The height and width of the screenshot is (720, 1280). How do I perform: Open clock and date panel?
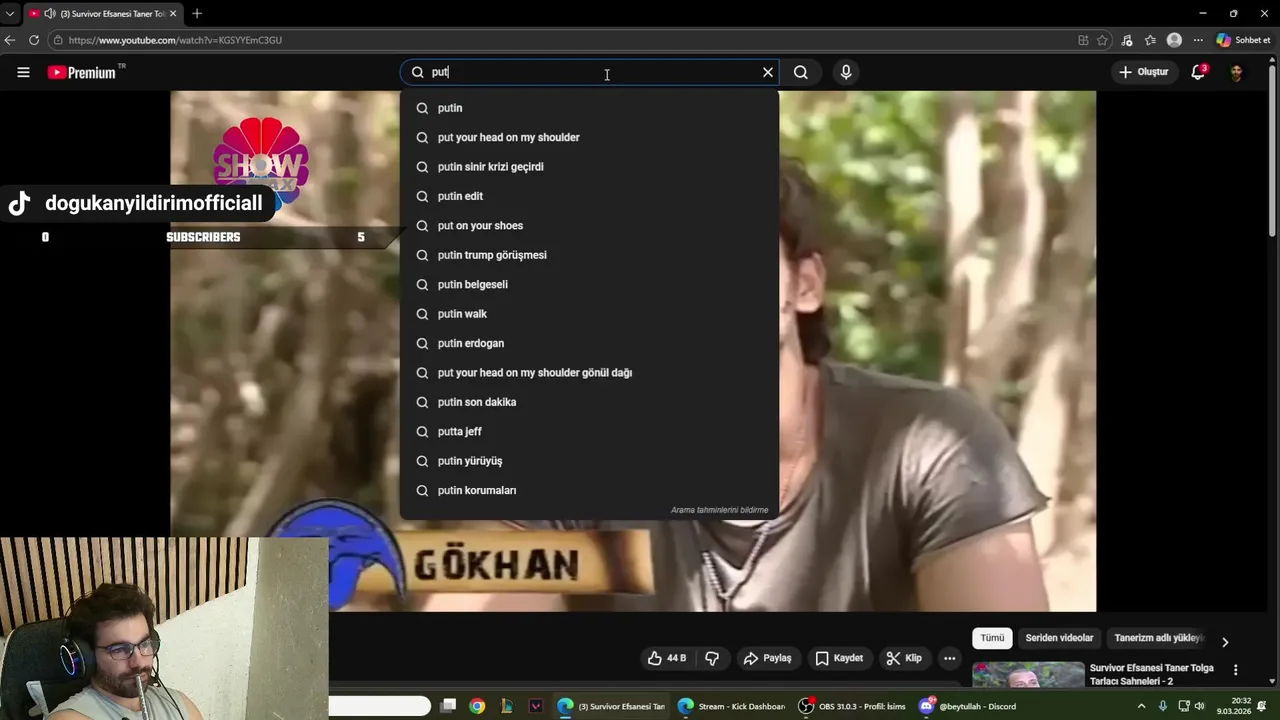1234,706
